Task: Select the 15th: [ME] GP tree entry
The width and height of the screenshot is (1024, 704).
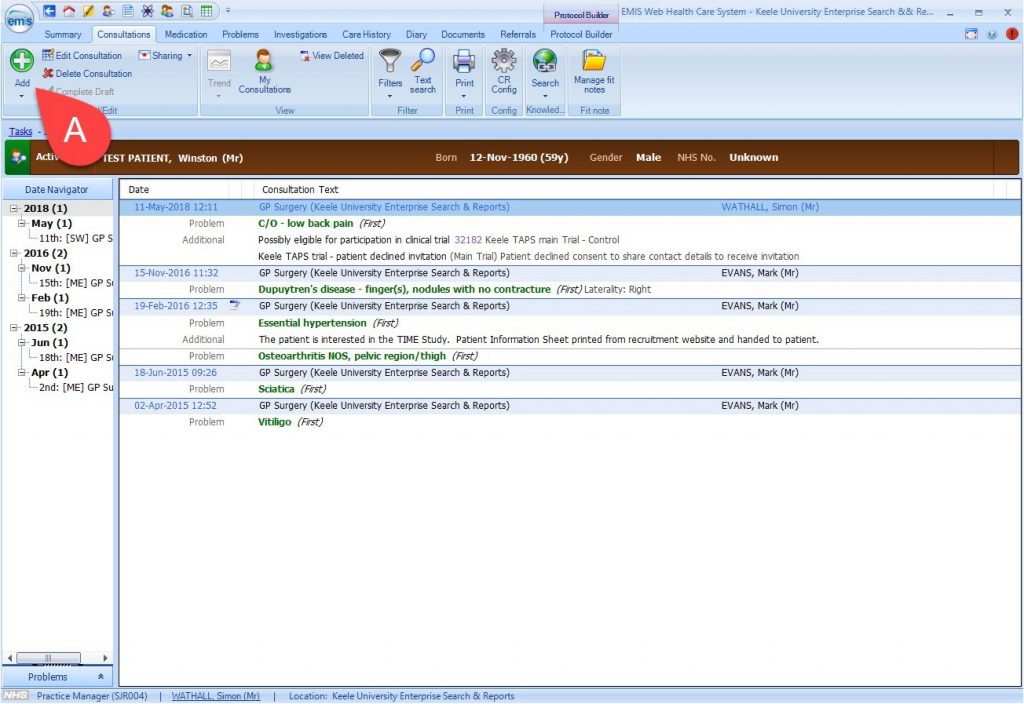Action: 76,283
